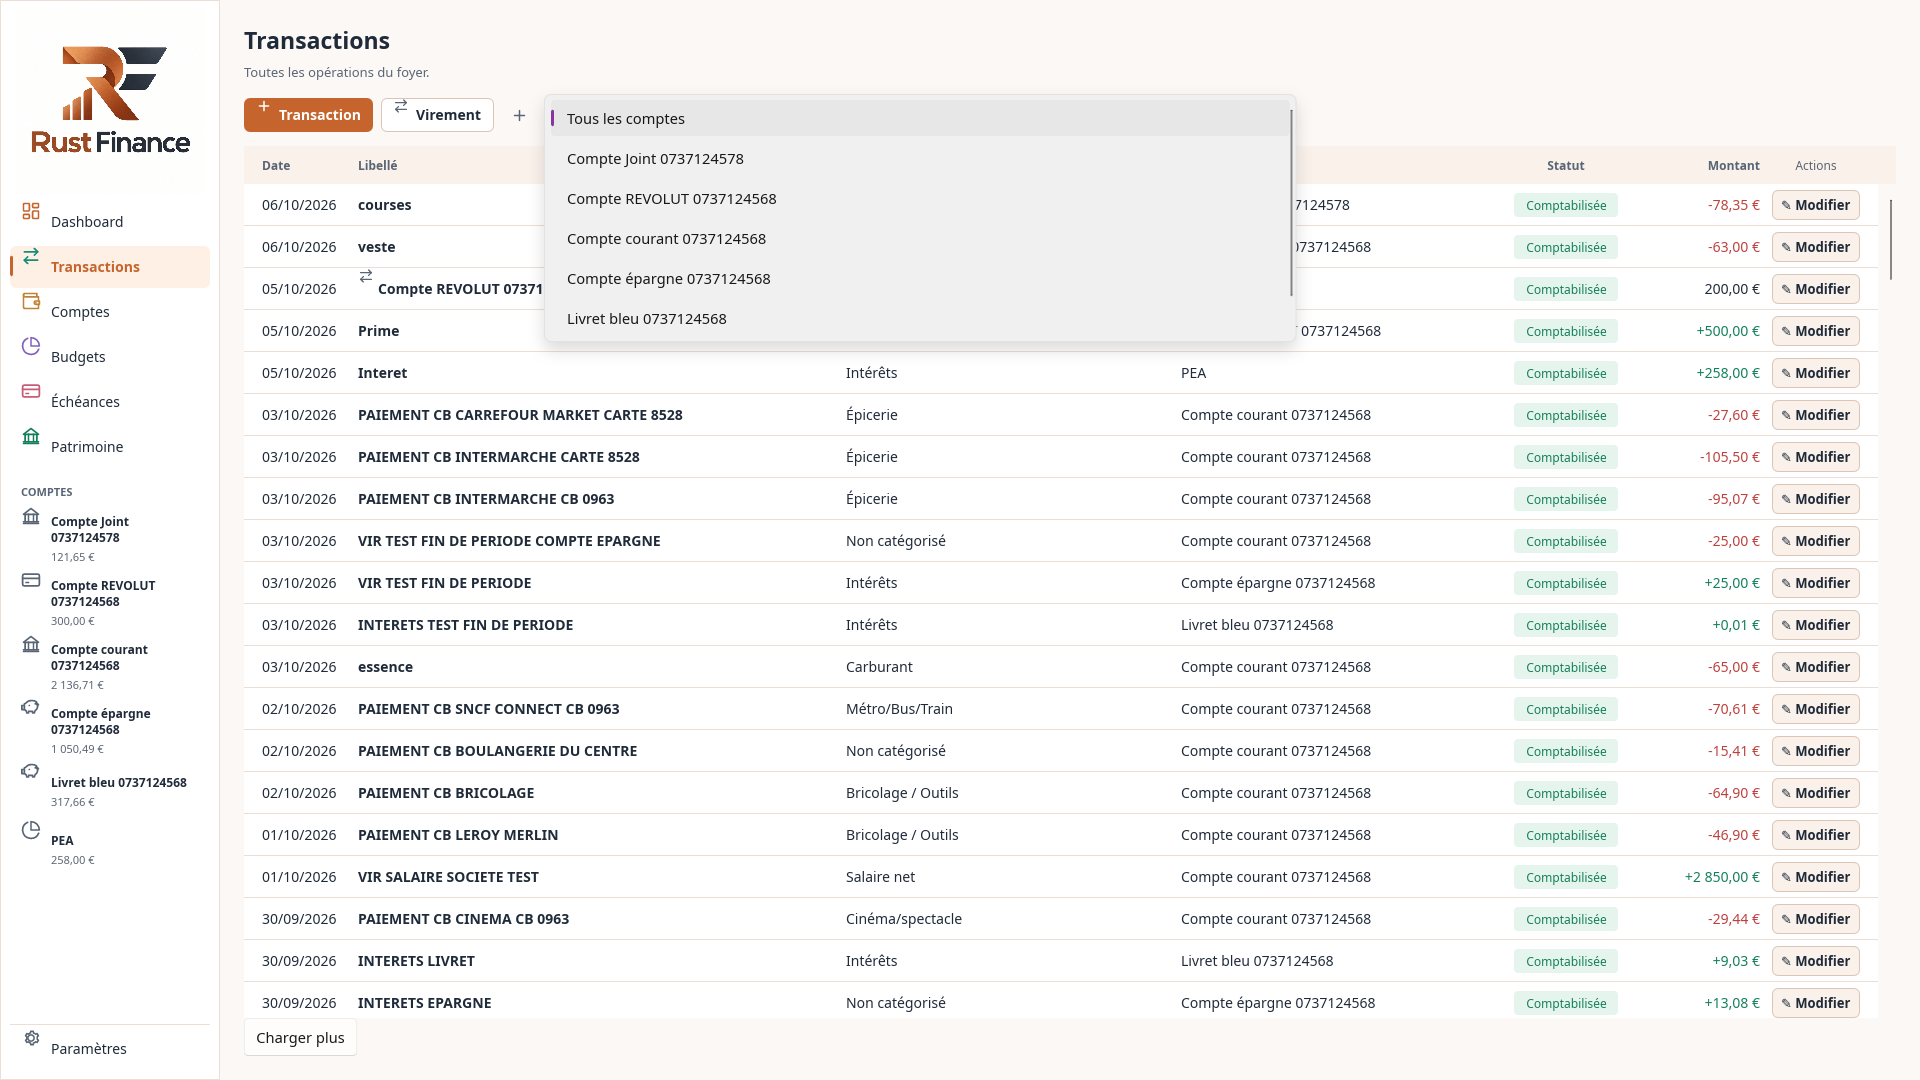Click the Comptes wallet icon
1920x1080 pixels.
(x=31, y=301)
